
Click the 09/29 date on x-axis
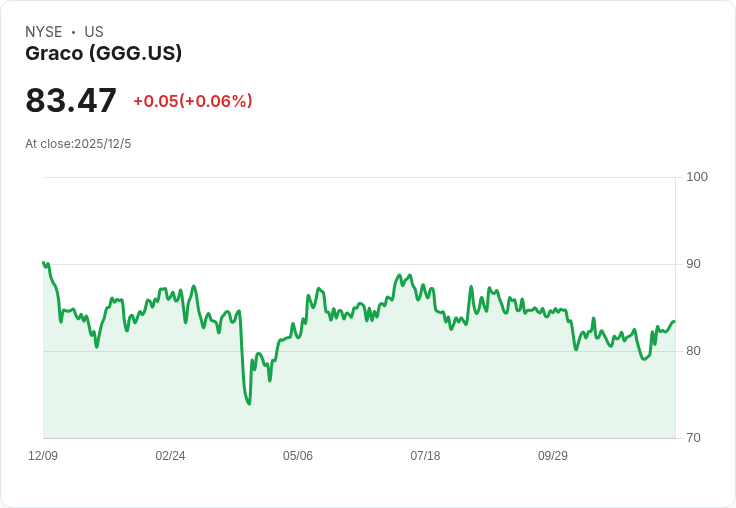[553, 456]
